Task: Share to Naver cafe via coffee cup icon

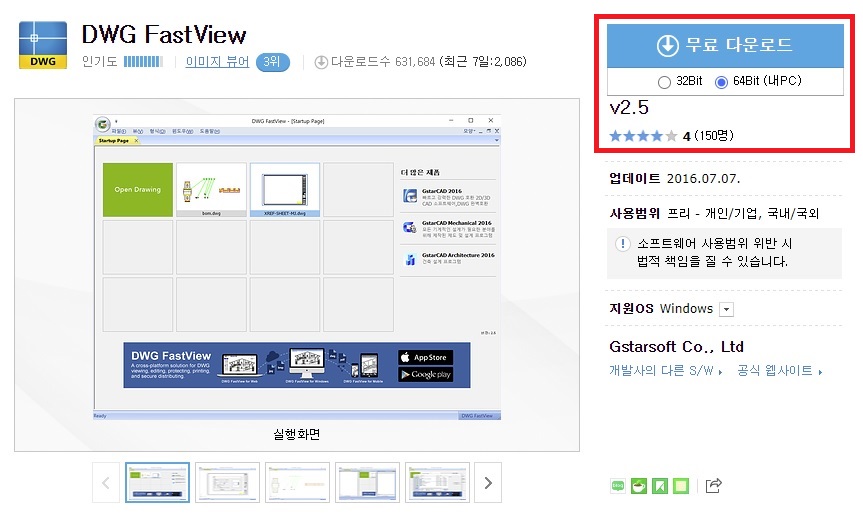Action: click(639, 486)
